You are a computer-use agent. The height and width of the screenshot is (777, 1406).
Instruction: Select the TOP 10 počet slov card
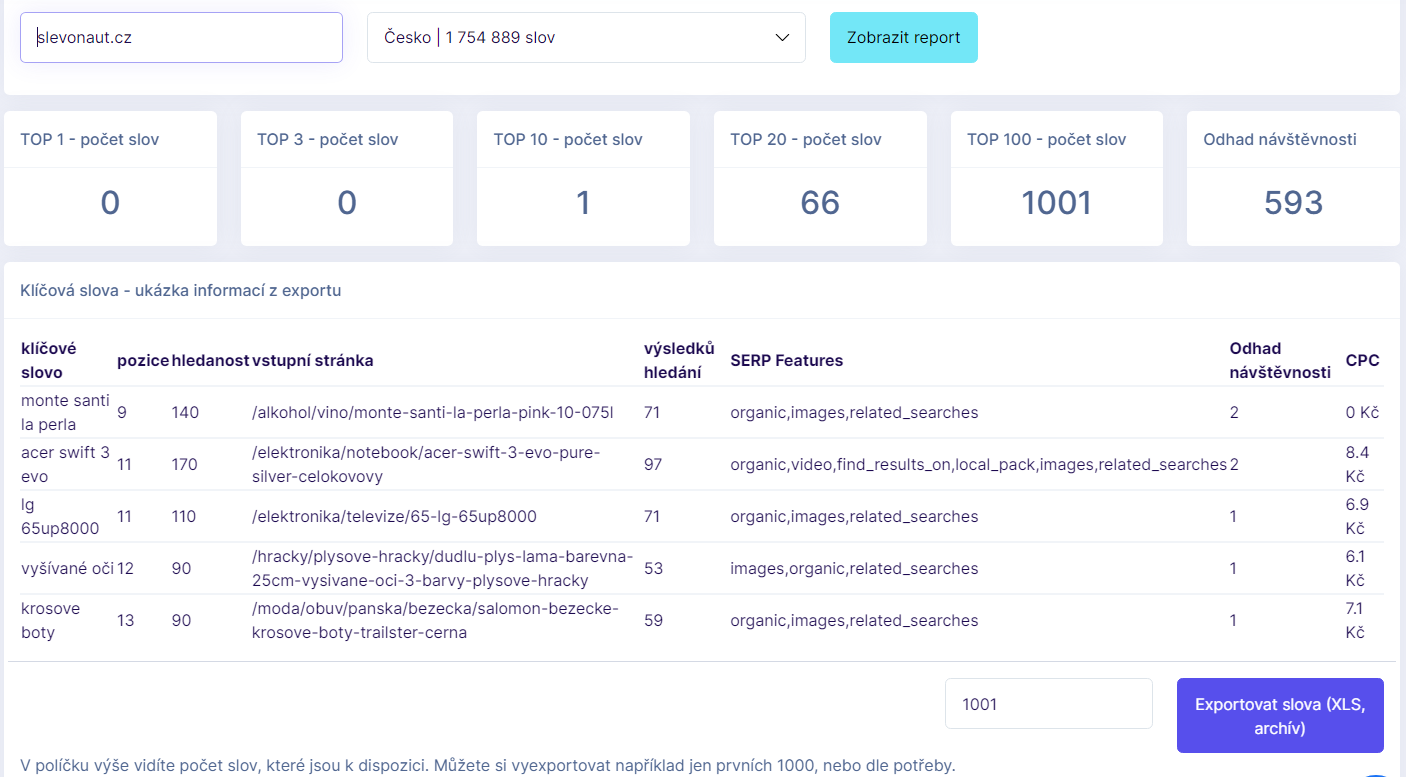click(x=583, y=179)
